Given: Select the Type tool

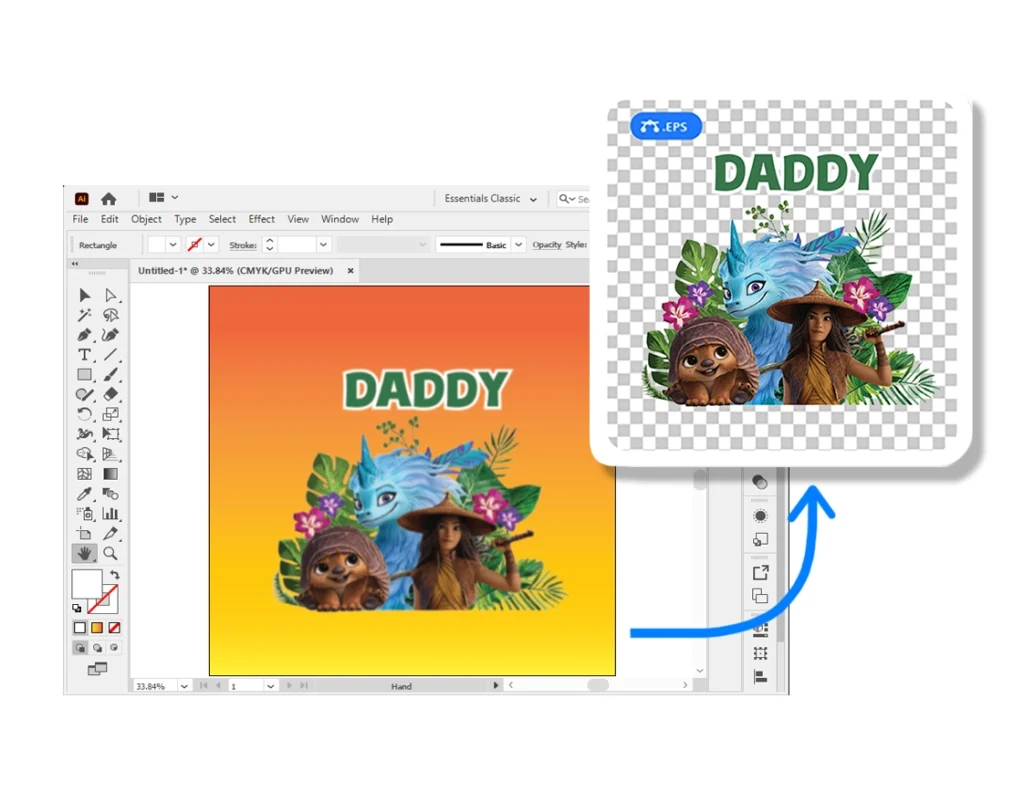Looking at the screenshot, I should click(x=85, y=355).
